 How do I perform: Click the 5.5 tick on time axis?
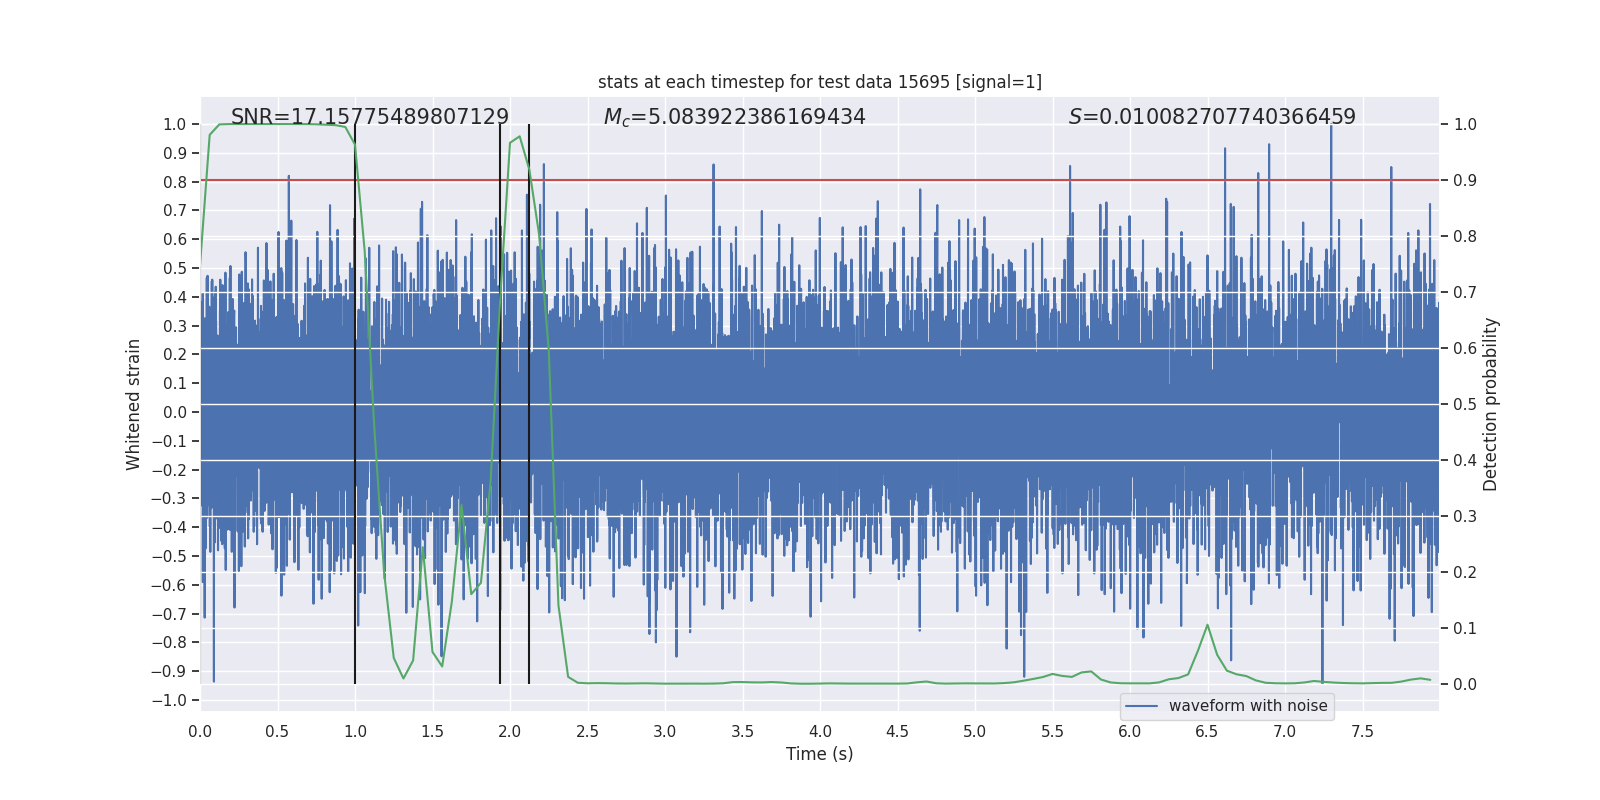coord(1052,732)
